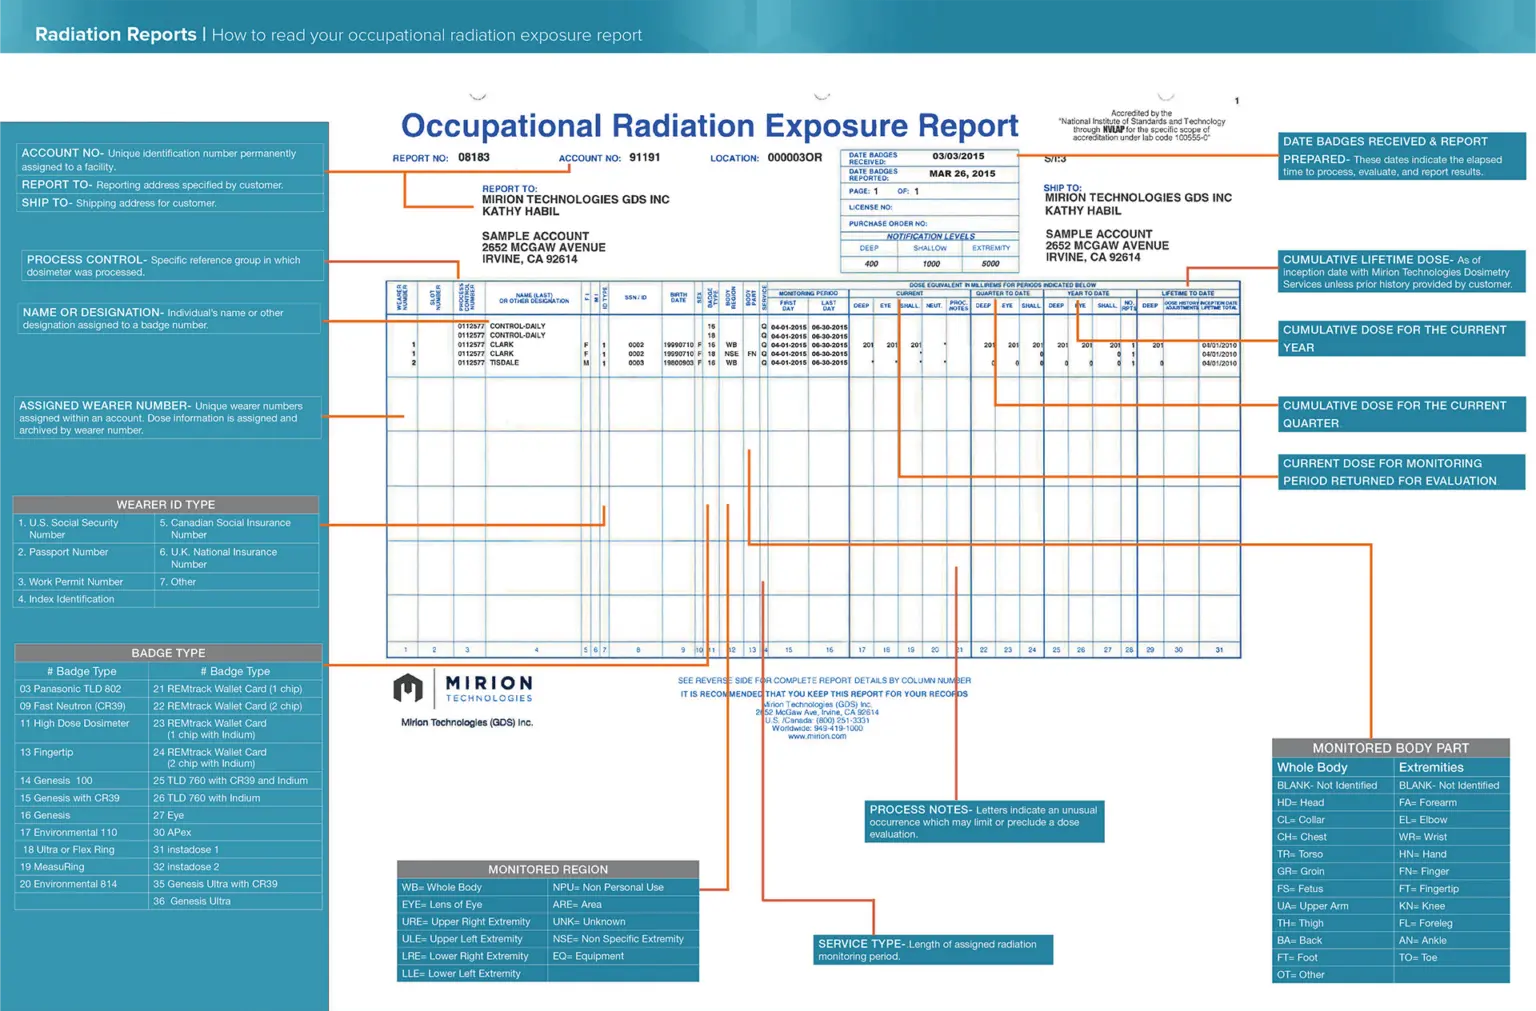
Task: Select '03 Panasonic TLD 802' badge row
Action: tap(81, 689)
